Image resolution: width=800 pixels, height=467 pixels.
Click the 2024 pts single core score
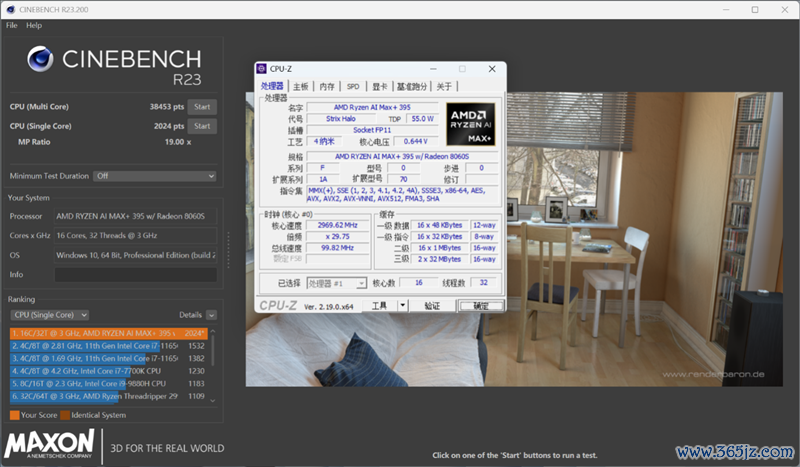tap(169, 126)
